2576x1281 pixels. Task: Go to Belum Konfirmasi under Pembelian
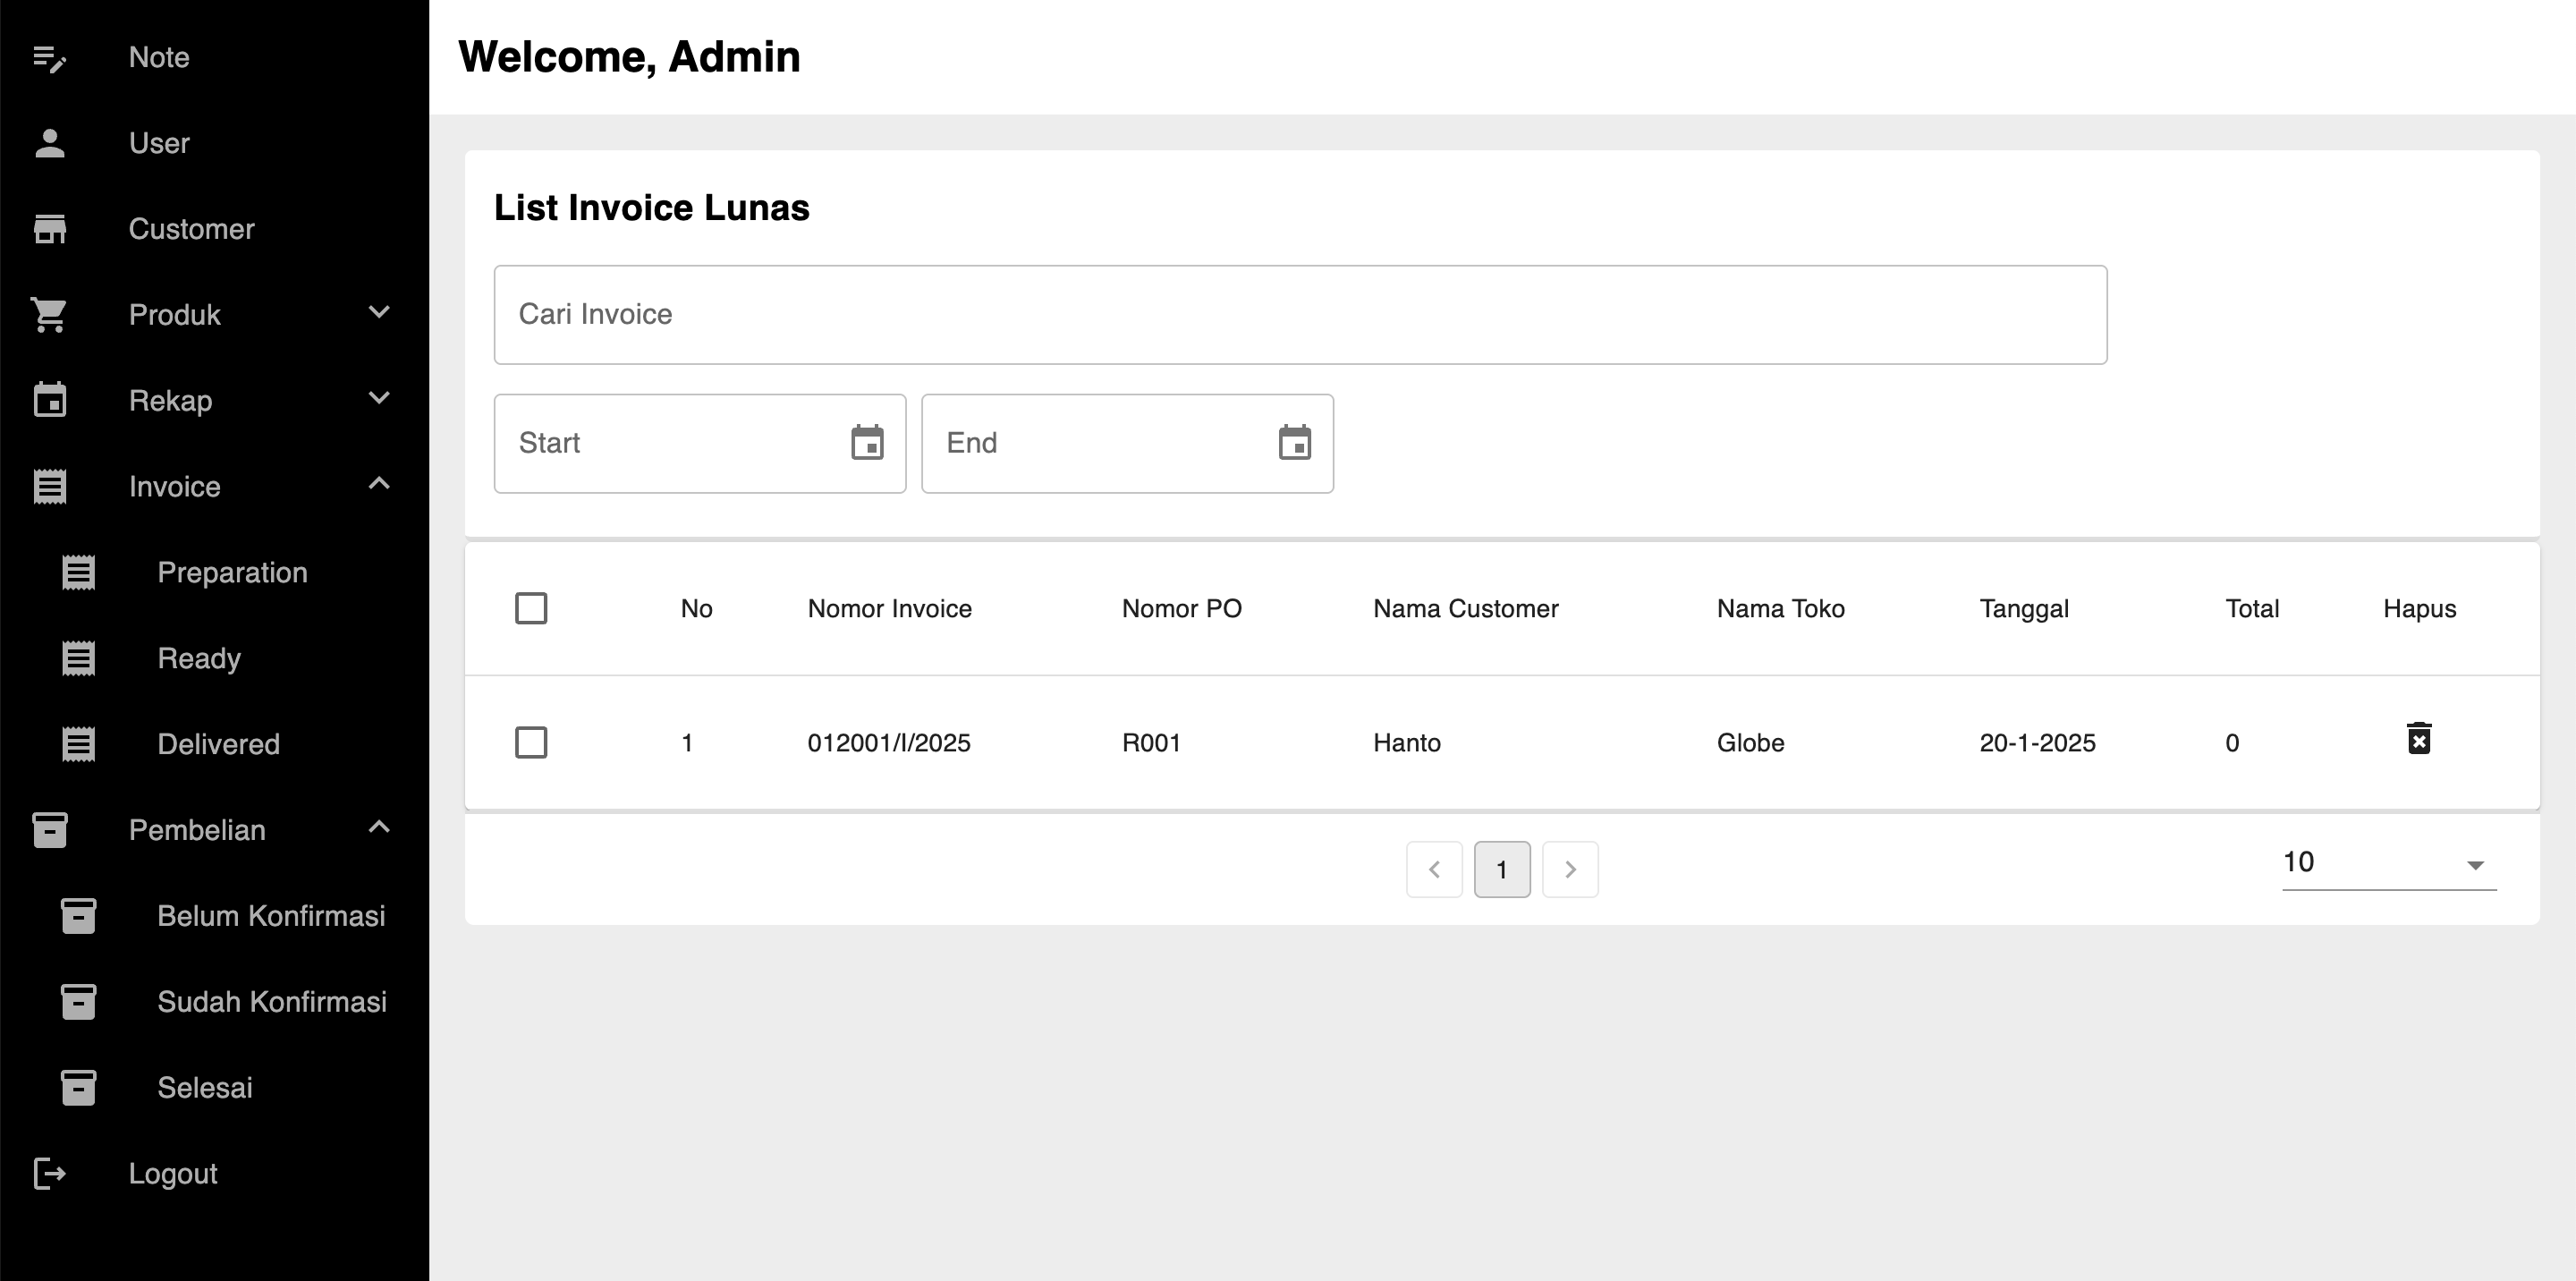coord(270,916)
